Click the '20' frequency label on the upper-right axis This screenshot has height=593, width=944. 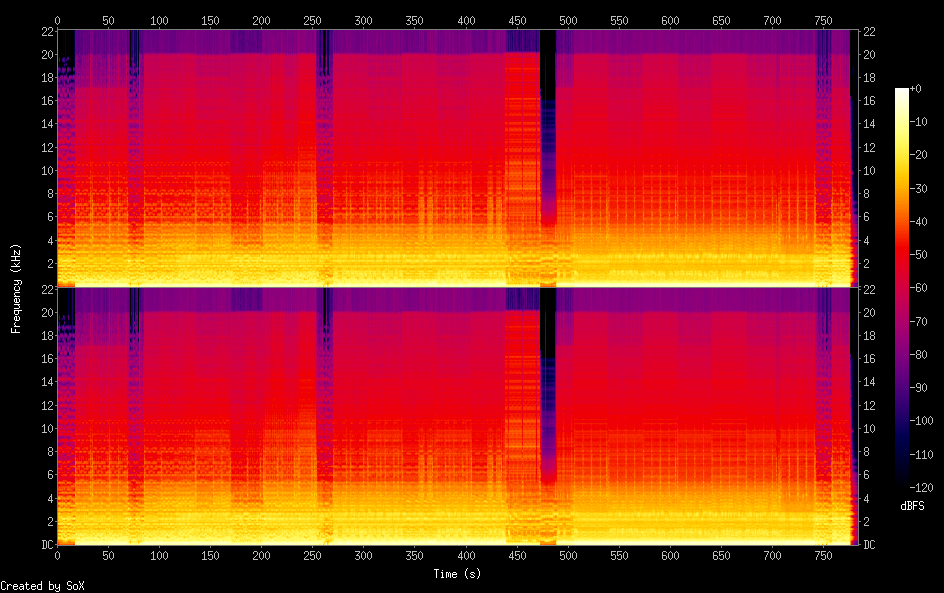click(x=869, y=55)
